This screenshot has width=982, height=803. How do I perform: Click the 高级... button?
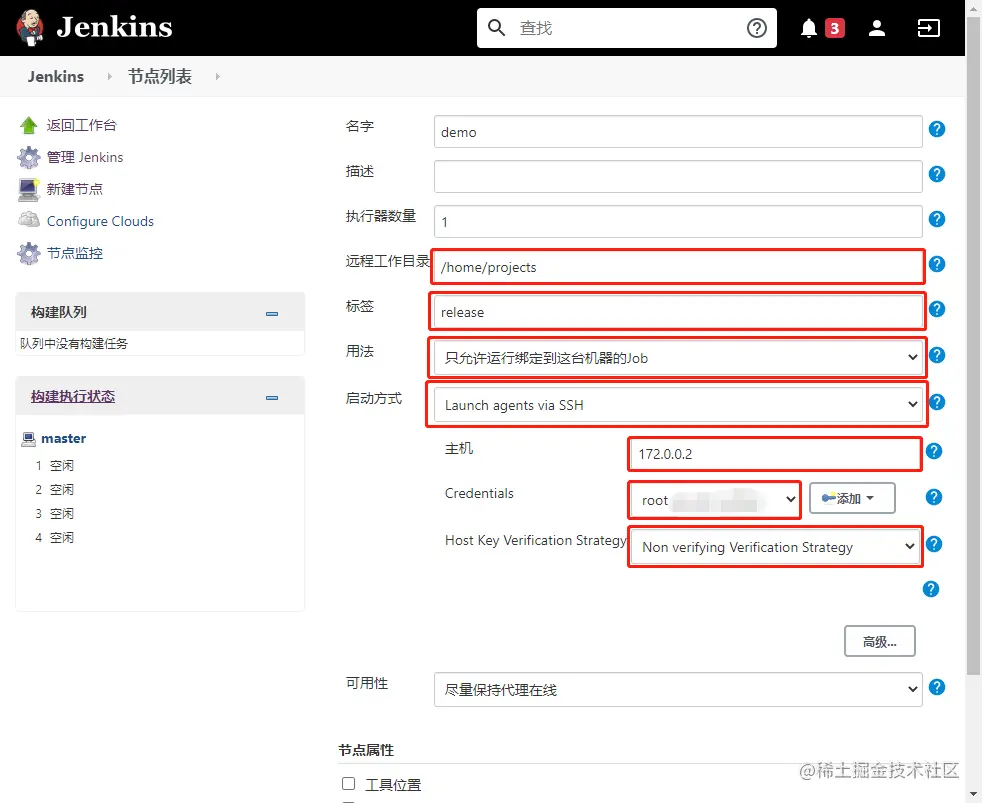[879, 641]
